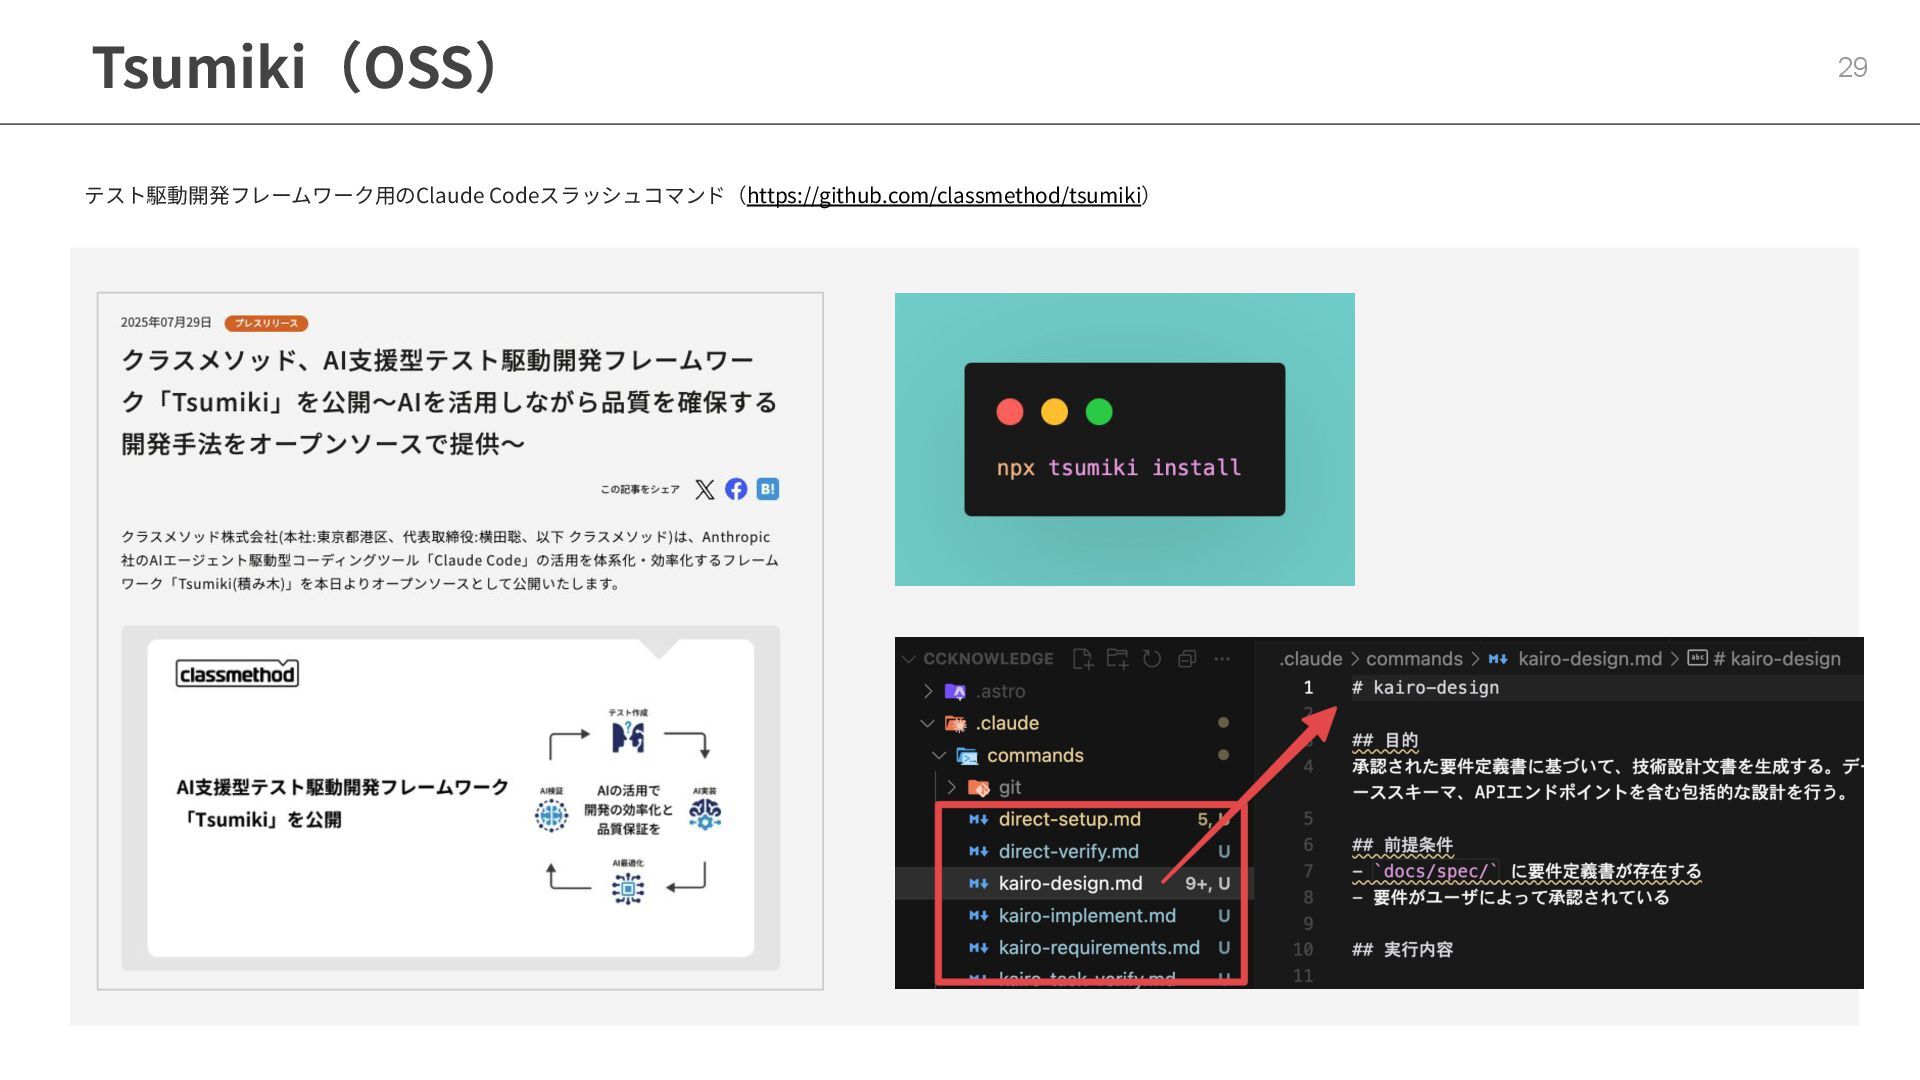1920x1080 pixels.
Task: Collapse the .claude folder chevron
Action: pyautogui.click(x=927, y=723)
